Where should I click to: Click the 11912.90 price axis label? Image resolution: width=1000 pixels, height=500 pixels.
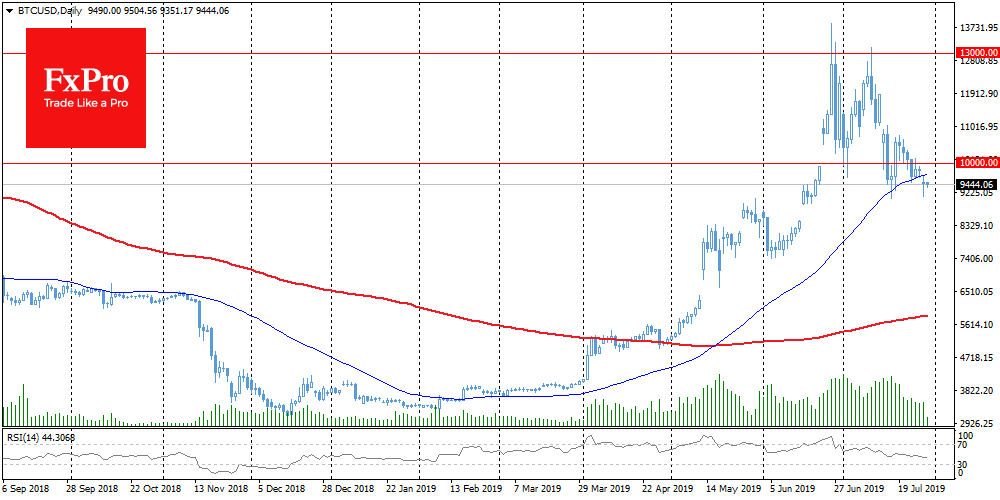coord(977,95)
